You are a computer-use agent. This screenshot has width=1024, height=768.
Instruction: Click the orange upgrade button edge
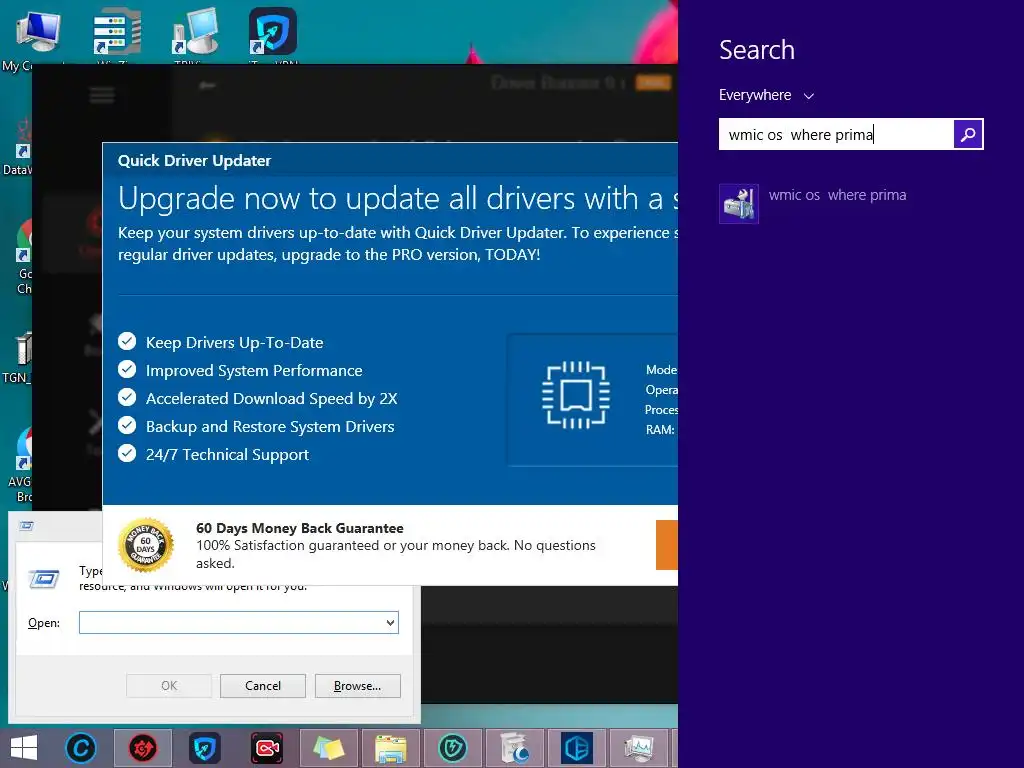click(x=667, y=545)
